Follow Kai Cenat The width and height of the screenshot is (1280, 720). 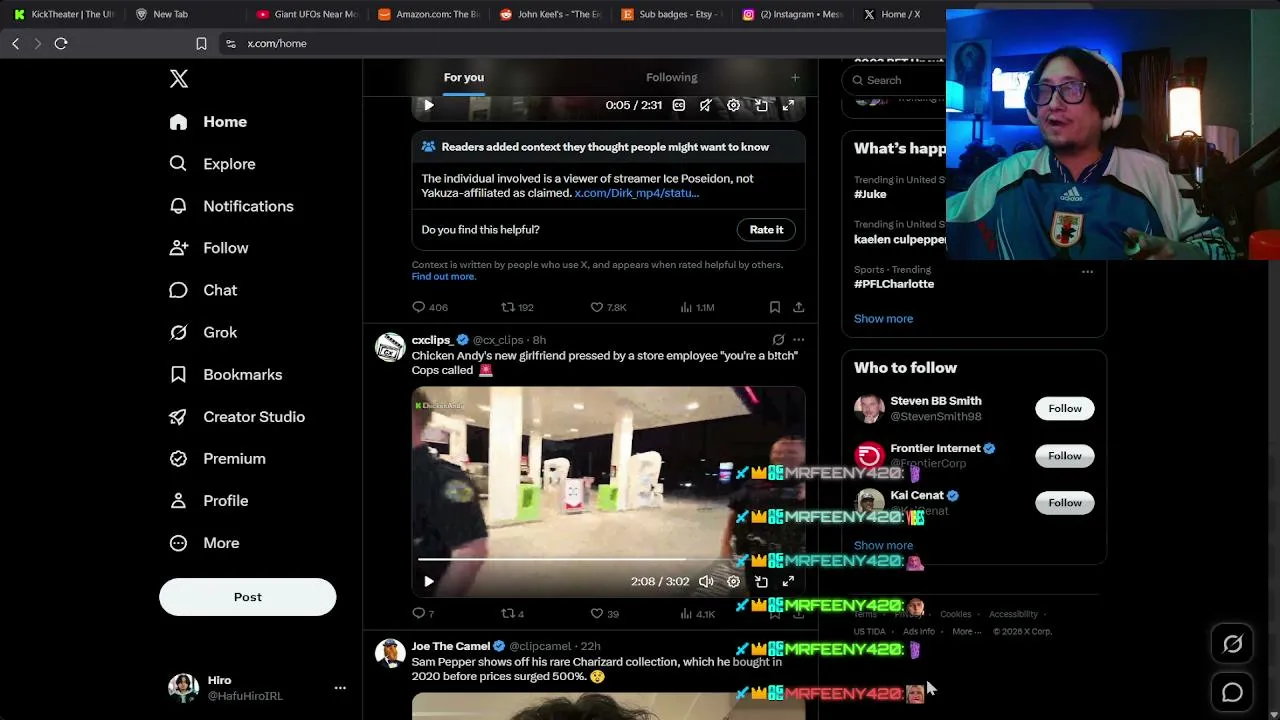1065,503
